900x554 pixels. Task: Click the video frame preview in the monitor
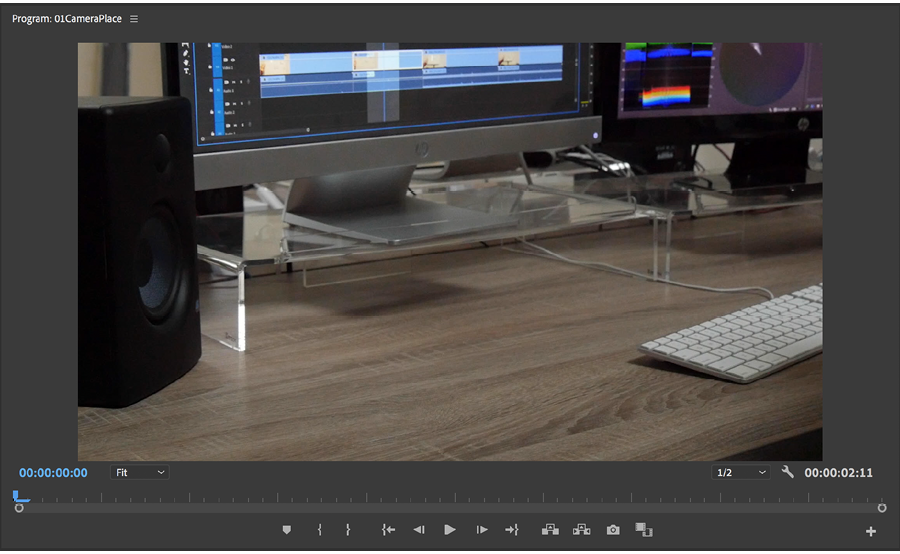click(450, 251)
